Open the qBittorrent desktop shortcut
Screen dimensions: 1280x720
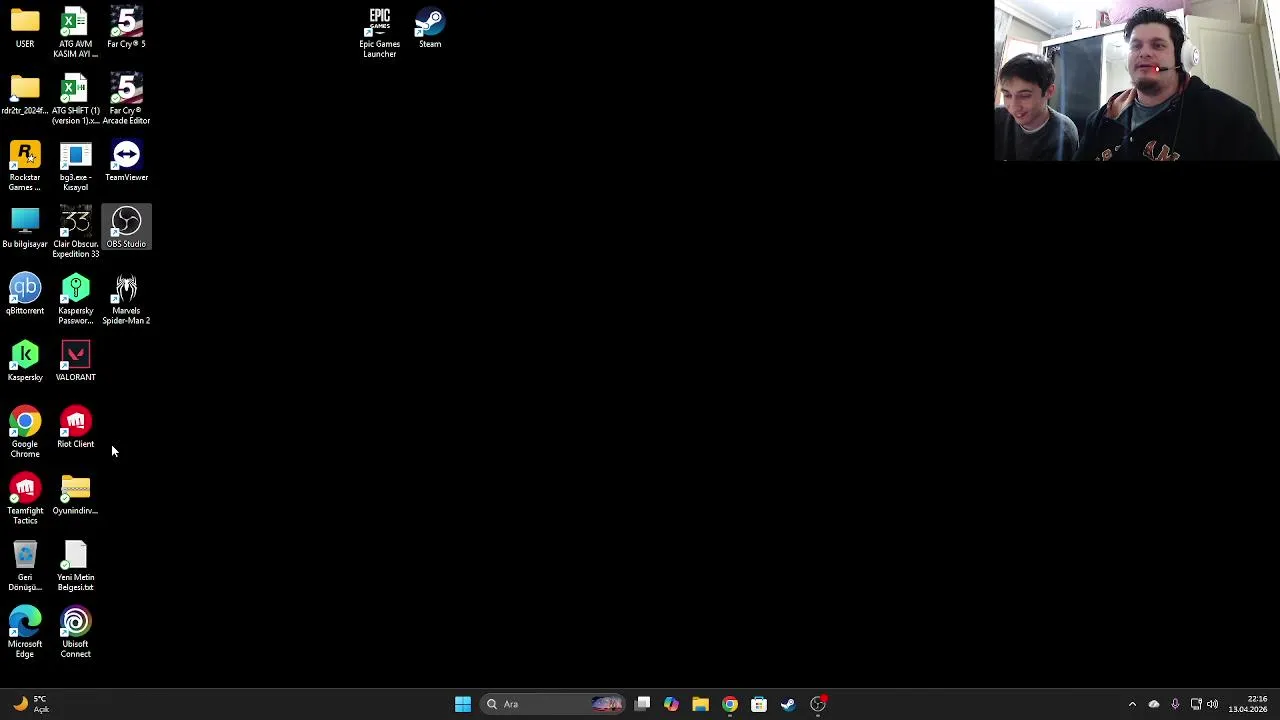(25, 295)
